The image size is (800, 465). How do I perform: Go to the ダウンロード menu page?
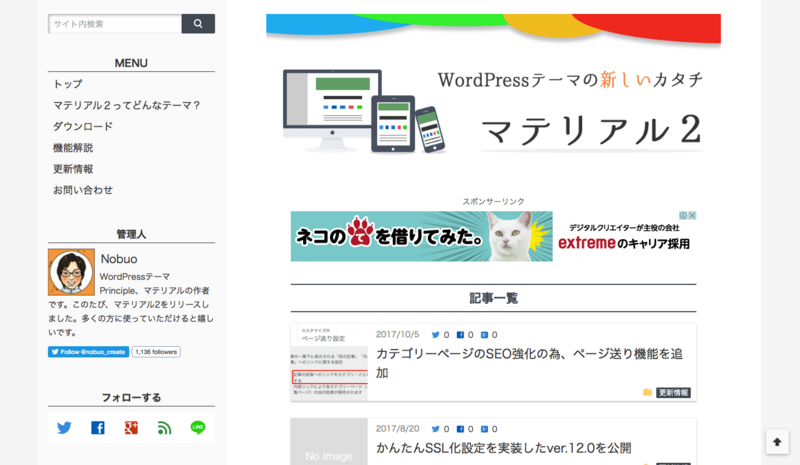click(83, 127)
